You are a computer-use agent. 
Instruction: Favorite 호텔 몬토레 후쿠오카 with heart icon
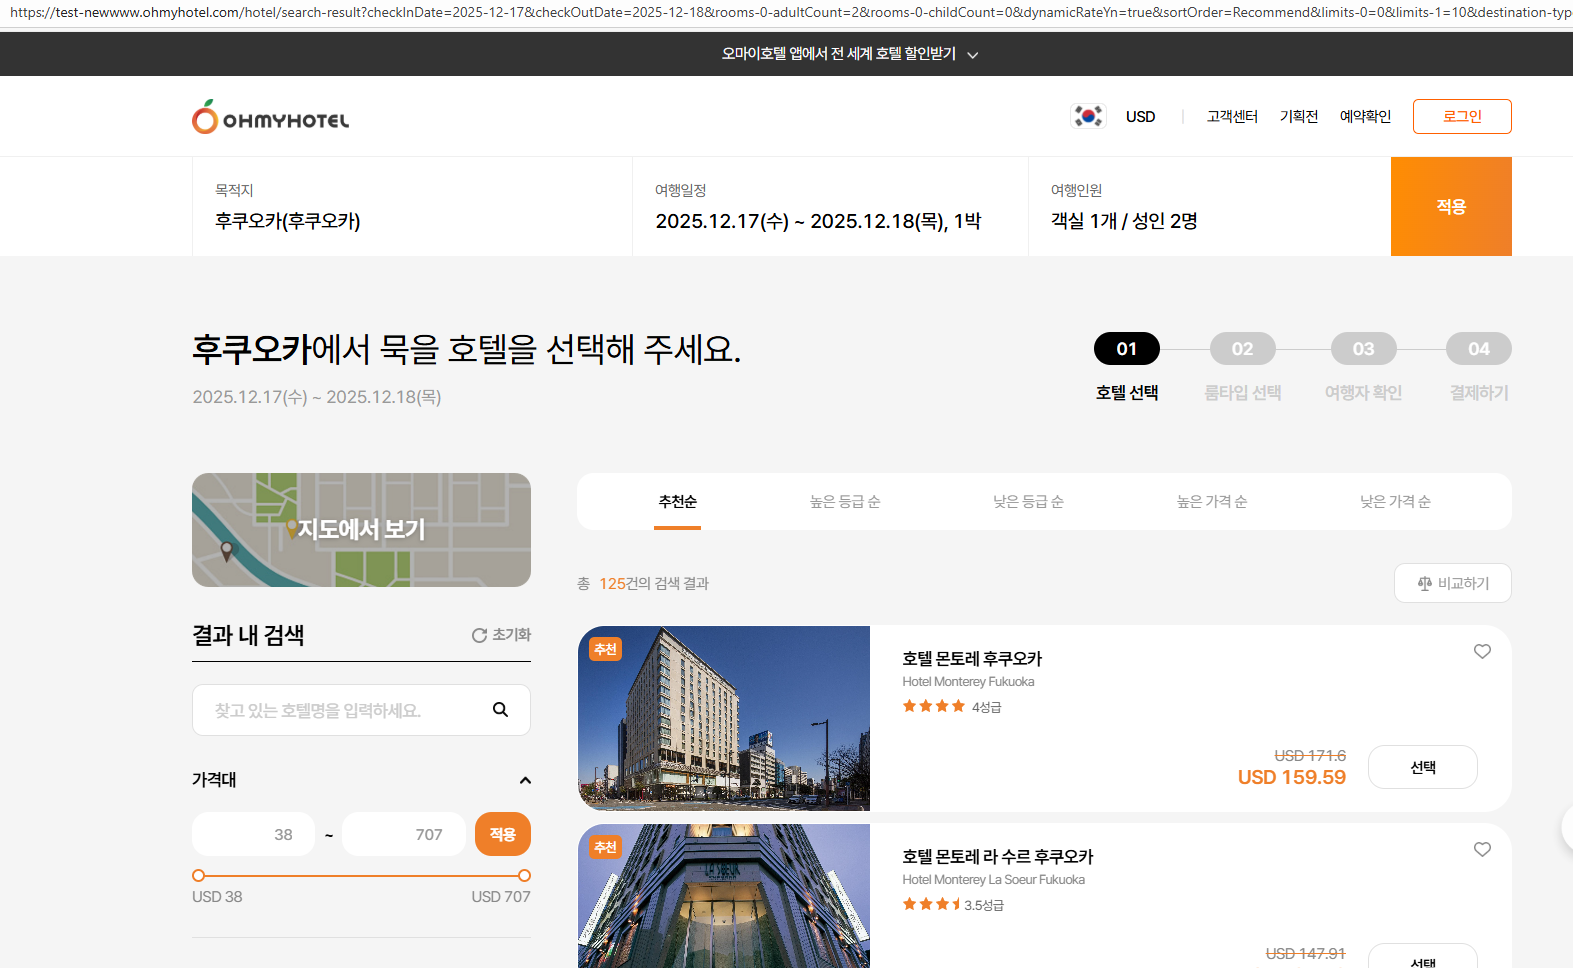[x=1482, y=652]
